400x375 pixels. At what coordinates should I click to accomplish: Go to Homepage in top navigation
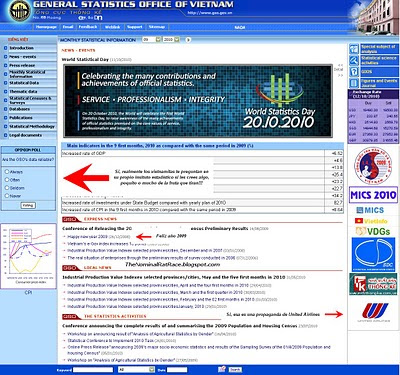[x=46, y=27]
